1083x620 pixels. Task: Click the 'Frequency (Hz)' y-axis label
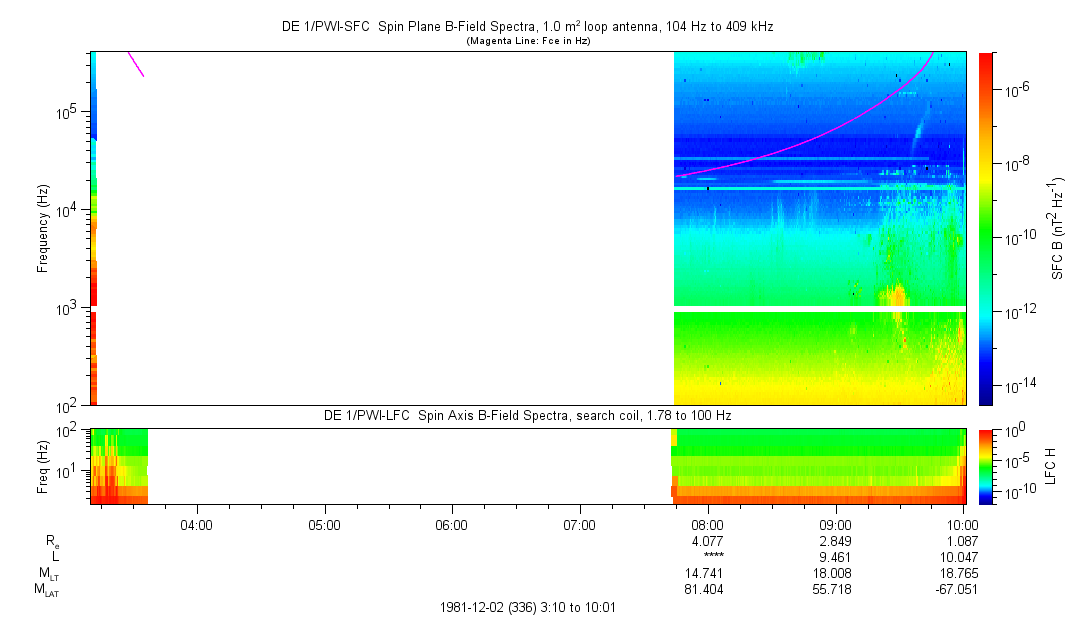tap(43, 228)
